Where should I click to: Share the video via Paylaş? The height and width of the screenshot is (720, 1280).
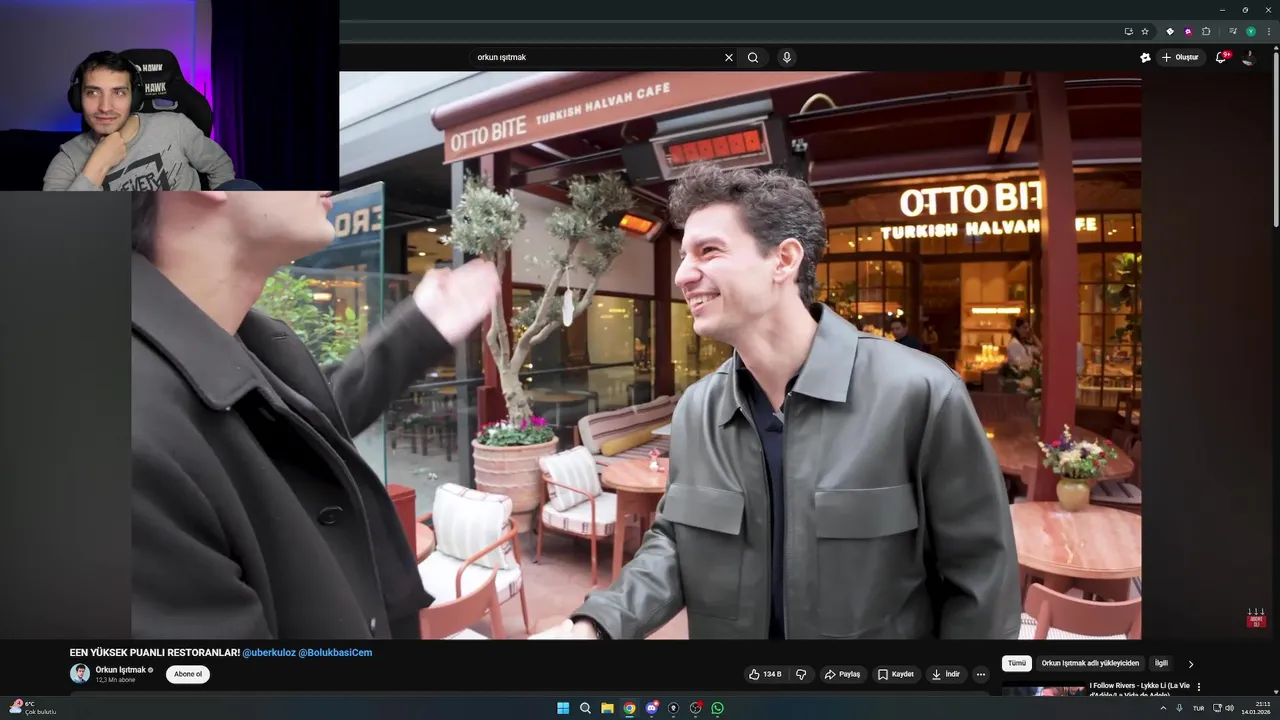842,674
